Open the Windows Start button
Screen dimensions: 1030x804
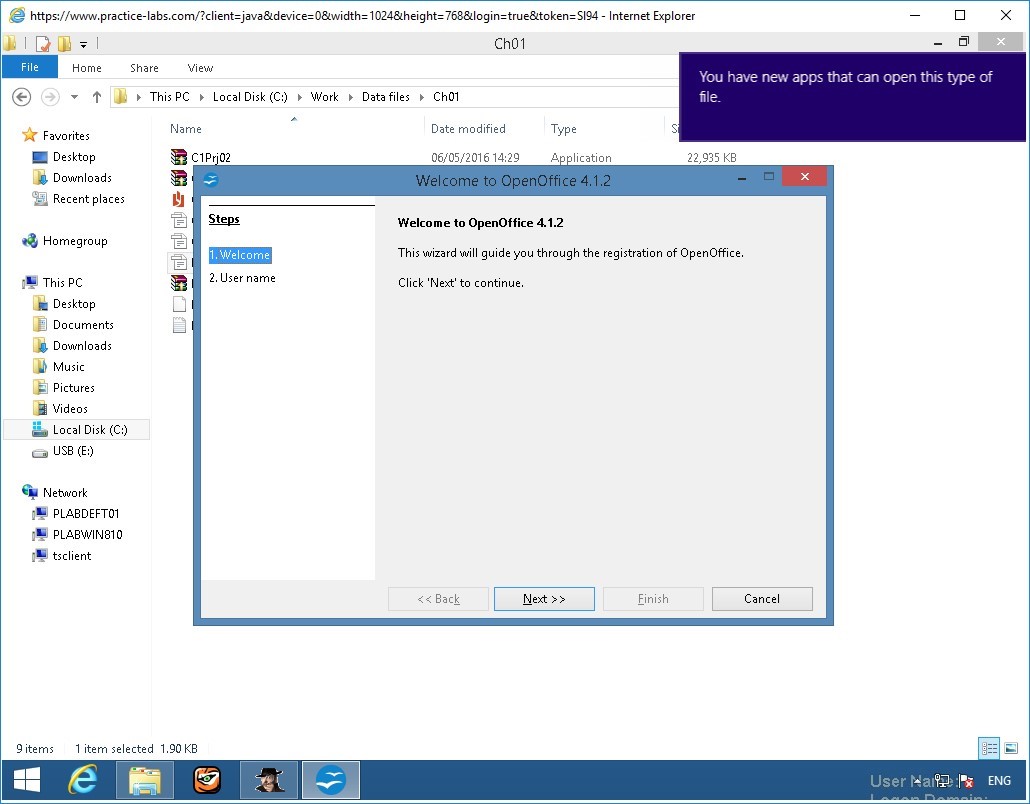[27, 780]
